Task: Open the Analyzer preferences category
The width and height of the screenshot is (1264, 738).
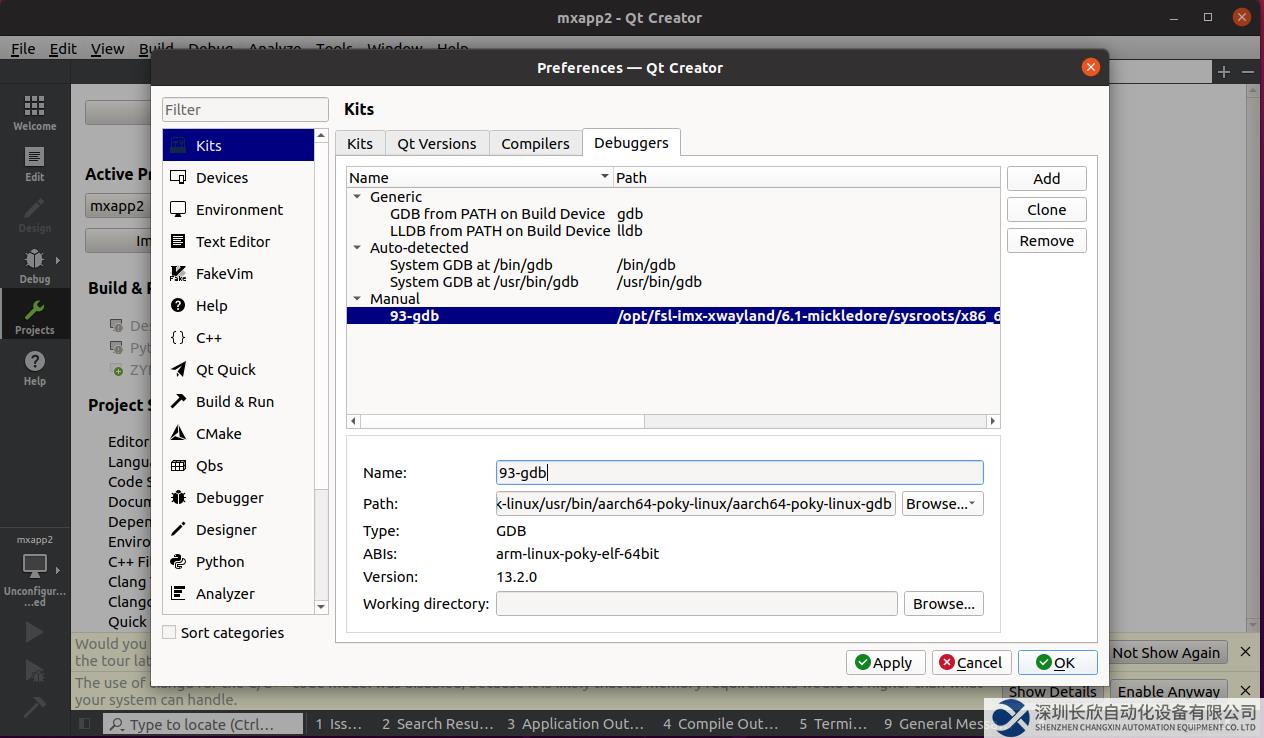Action: point(238,593)
